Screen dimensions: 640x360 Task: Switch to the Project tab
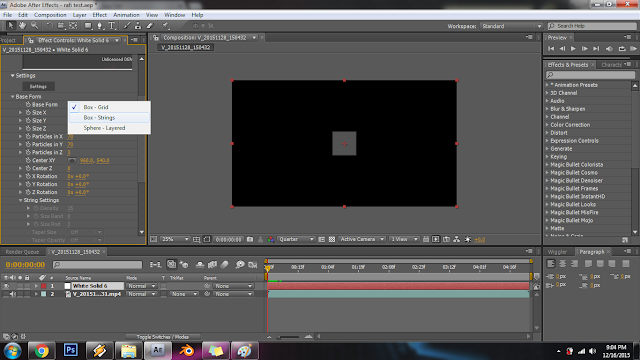coord(9,40)
